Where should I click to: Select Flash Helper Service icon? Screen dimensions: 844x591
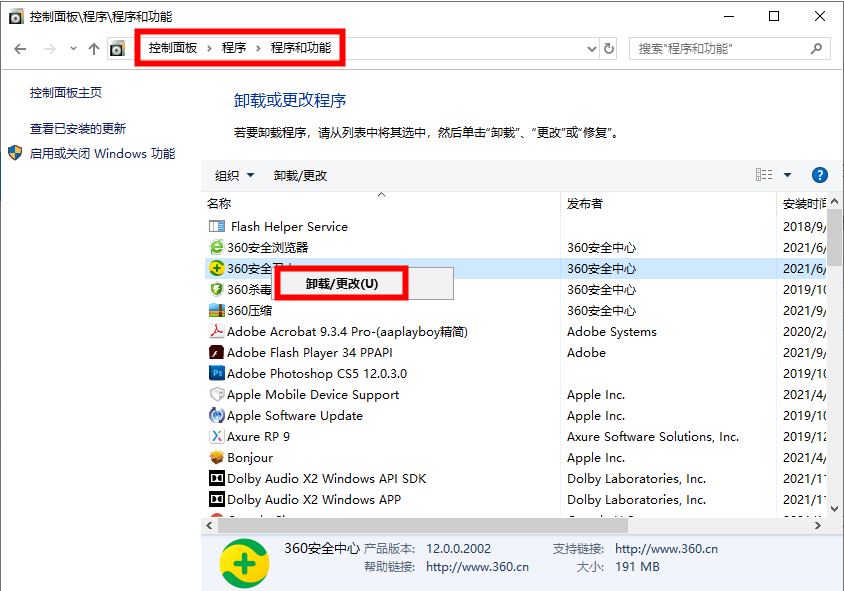click(x=216, y=226)
